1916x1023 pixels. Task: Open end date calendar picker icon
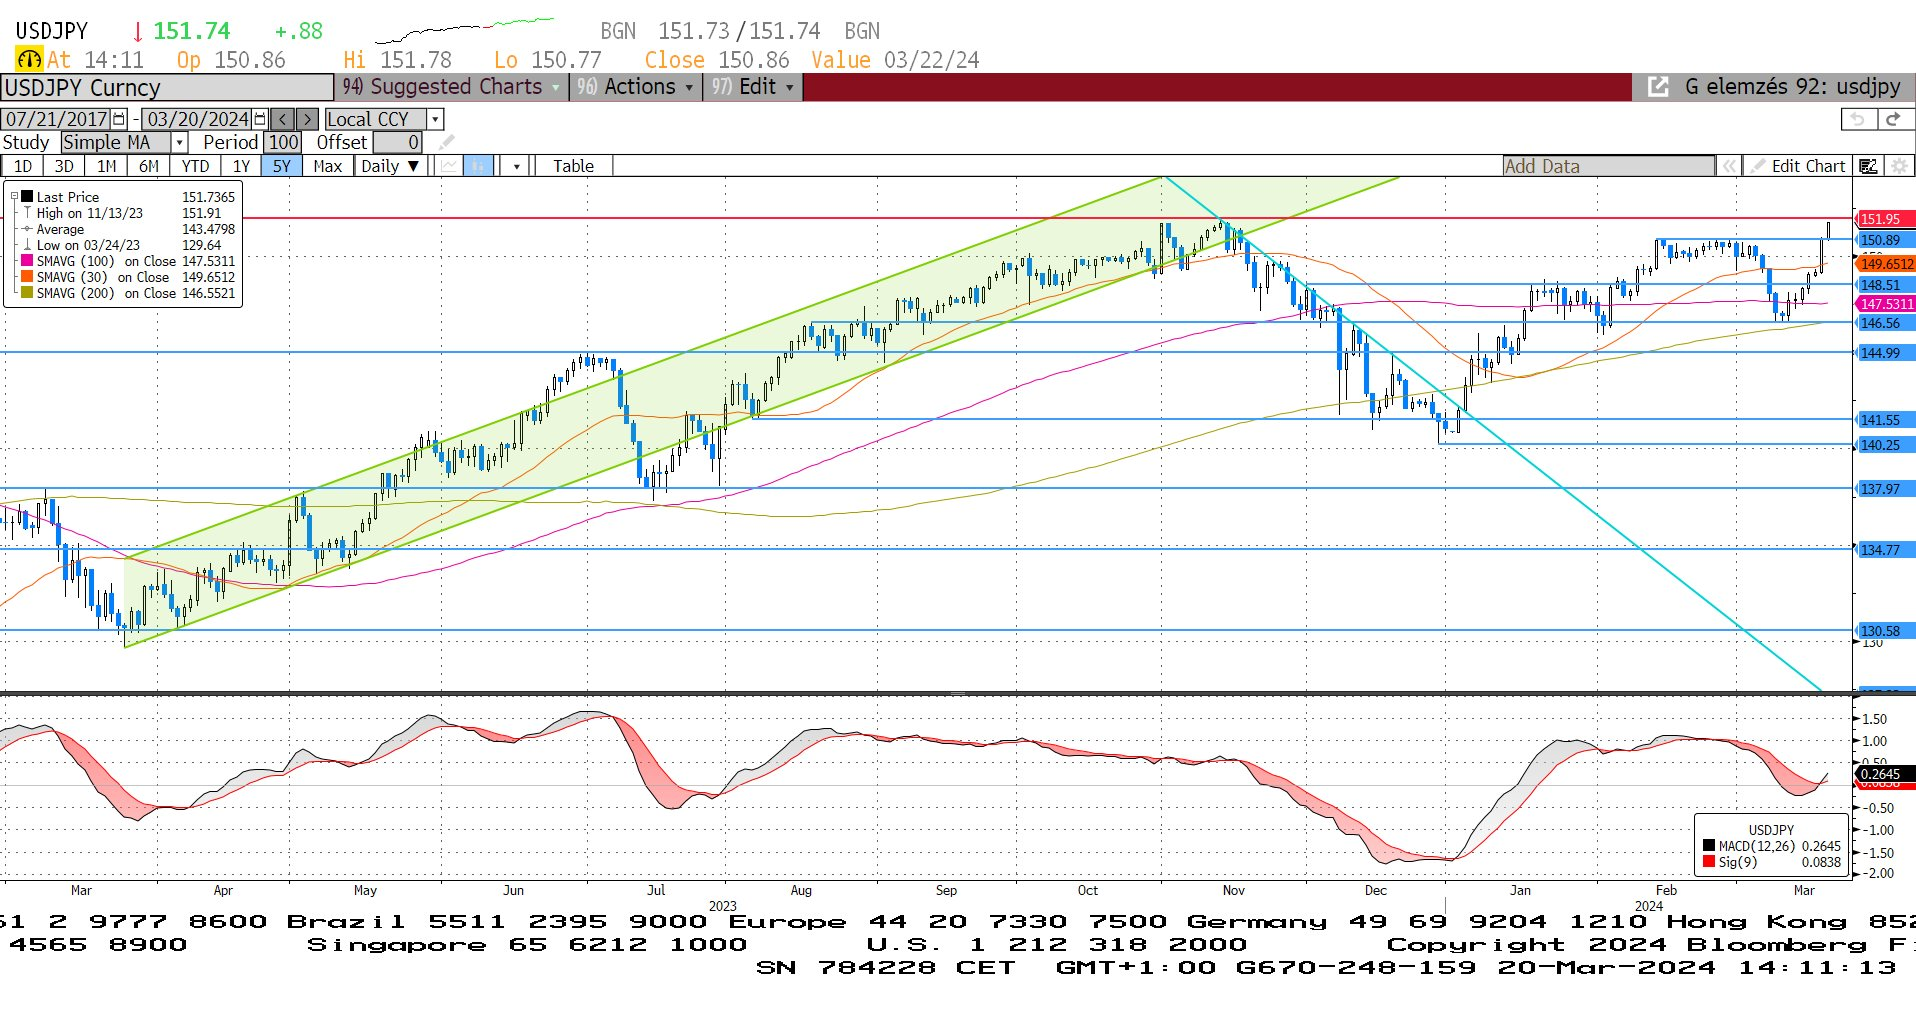point(261,119)
